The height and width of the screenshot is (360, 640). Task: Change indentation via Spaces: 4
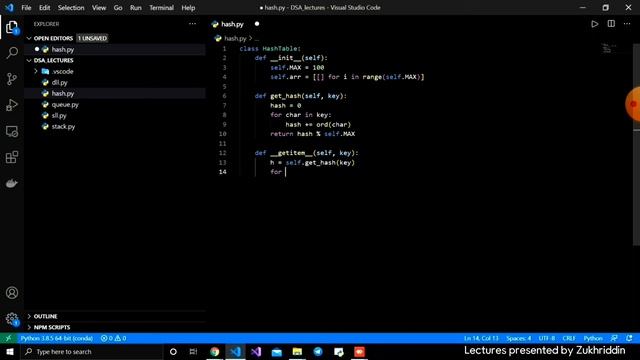pos(519,338)
